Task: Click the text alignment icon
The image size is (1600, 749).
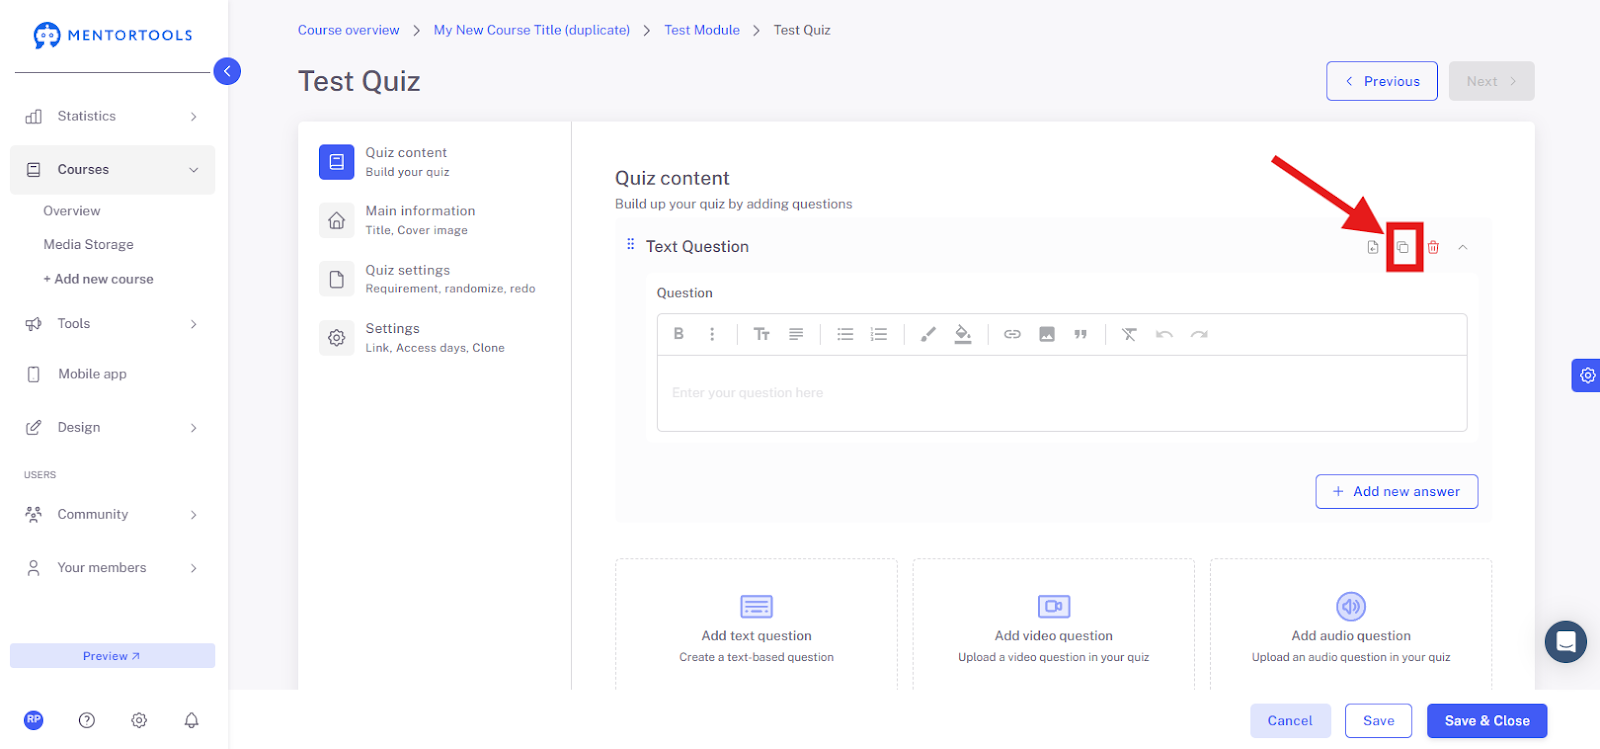Action: [x=796, y=334]
